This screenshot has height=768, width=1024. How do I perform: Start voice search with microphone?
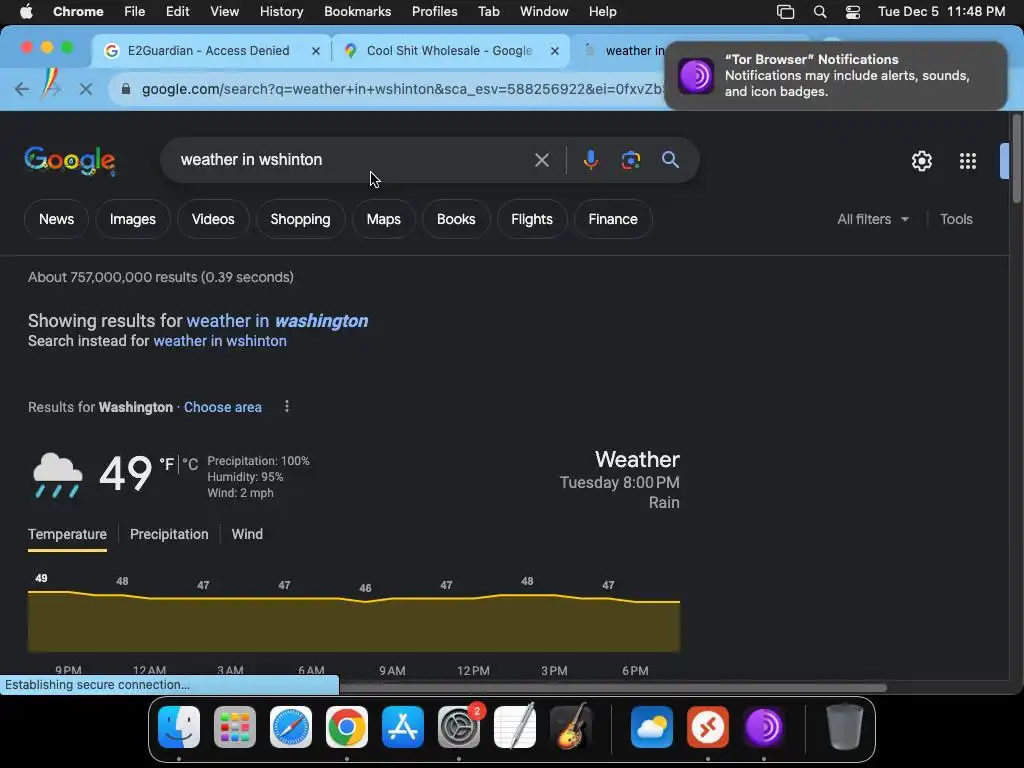[x=590, y=160]
